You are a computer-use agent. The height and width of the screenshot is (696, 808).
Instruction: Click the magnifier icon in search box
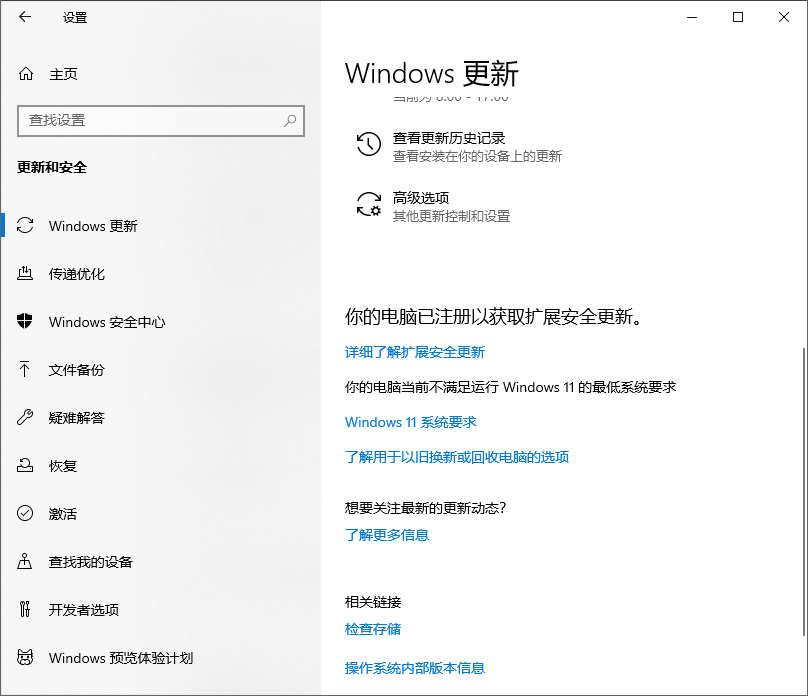290,121
